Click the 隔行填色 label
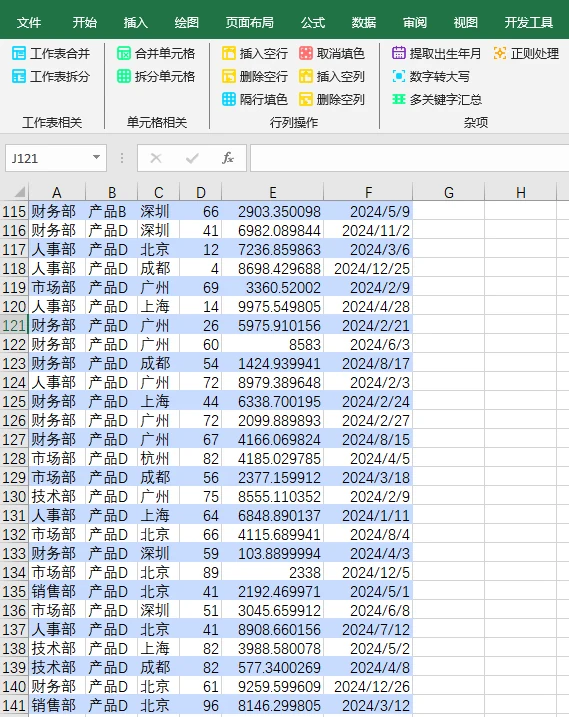The image size is (569, 717). coord(264,99)
